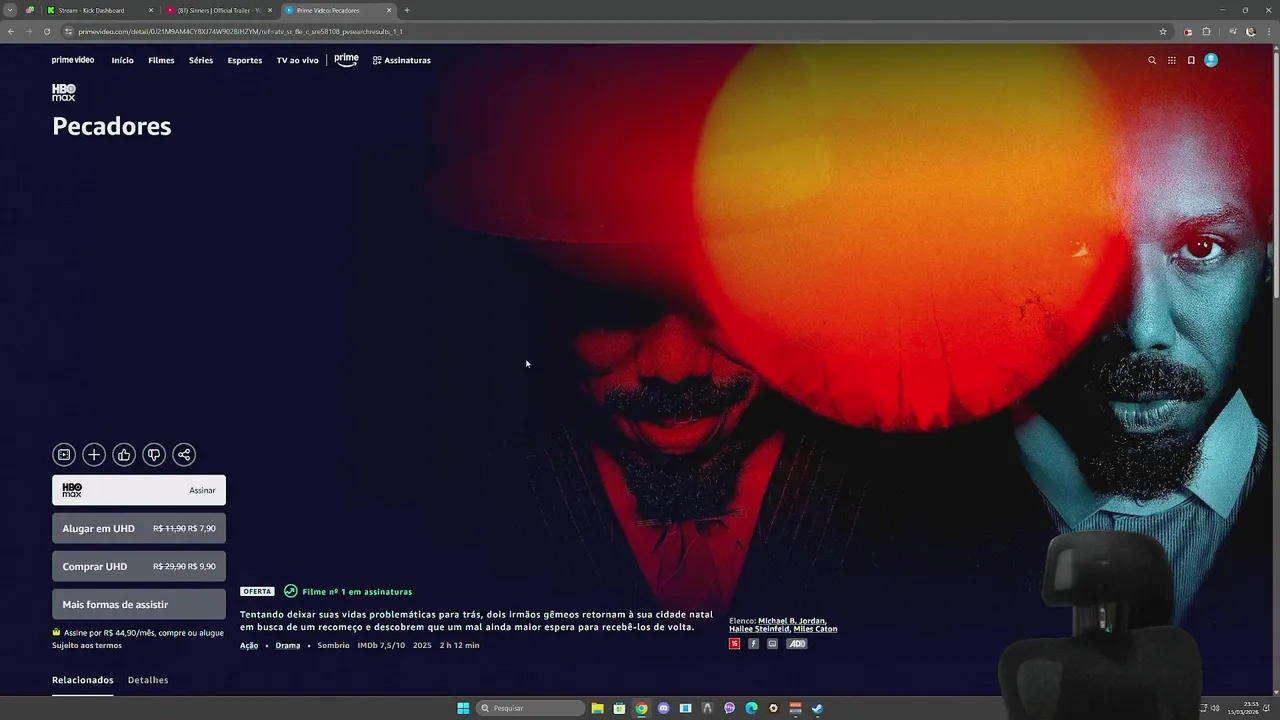Screen dimensions: 1280x720
Task: Add Pecadores to watchlist with plus icon
Action: (x=94, y=455)
